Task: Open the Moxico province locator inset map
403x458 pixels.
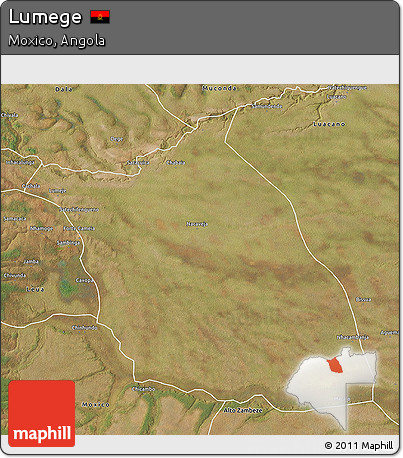Action: [x=332, y=388]
